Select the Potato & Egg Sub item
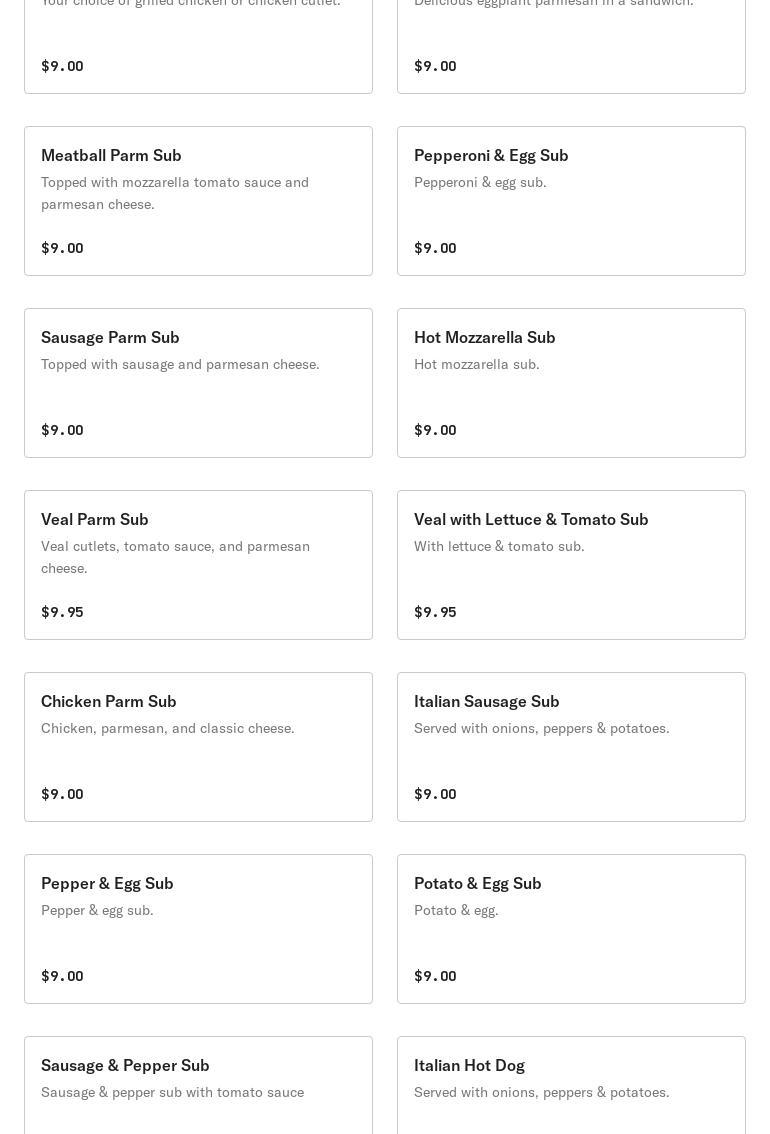The height and width of the screenshot is (1134, 770). 571,929
